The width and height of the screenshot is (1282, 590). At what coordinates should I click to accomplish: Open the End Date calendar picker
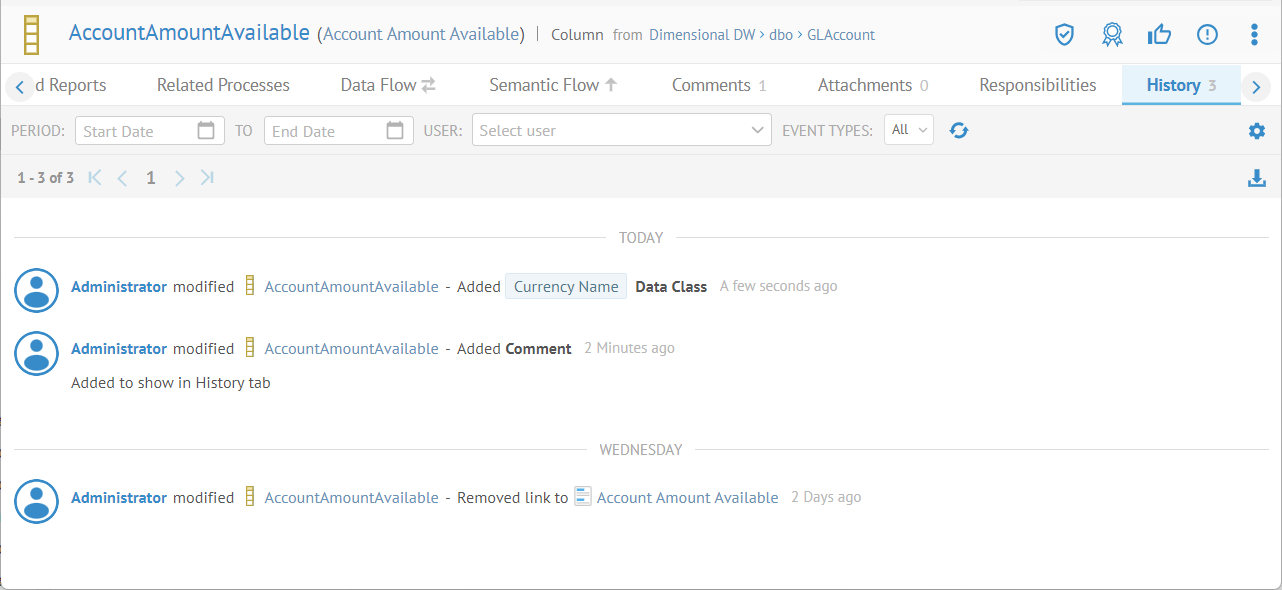[x=395, y=130]
